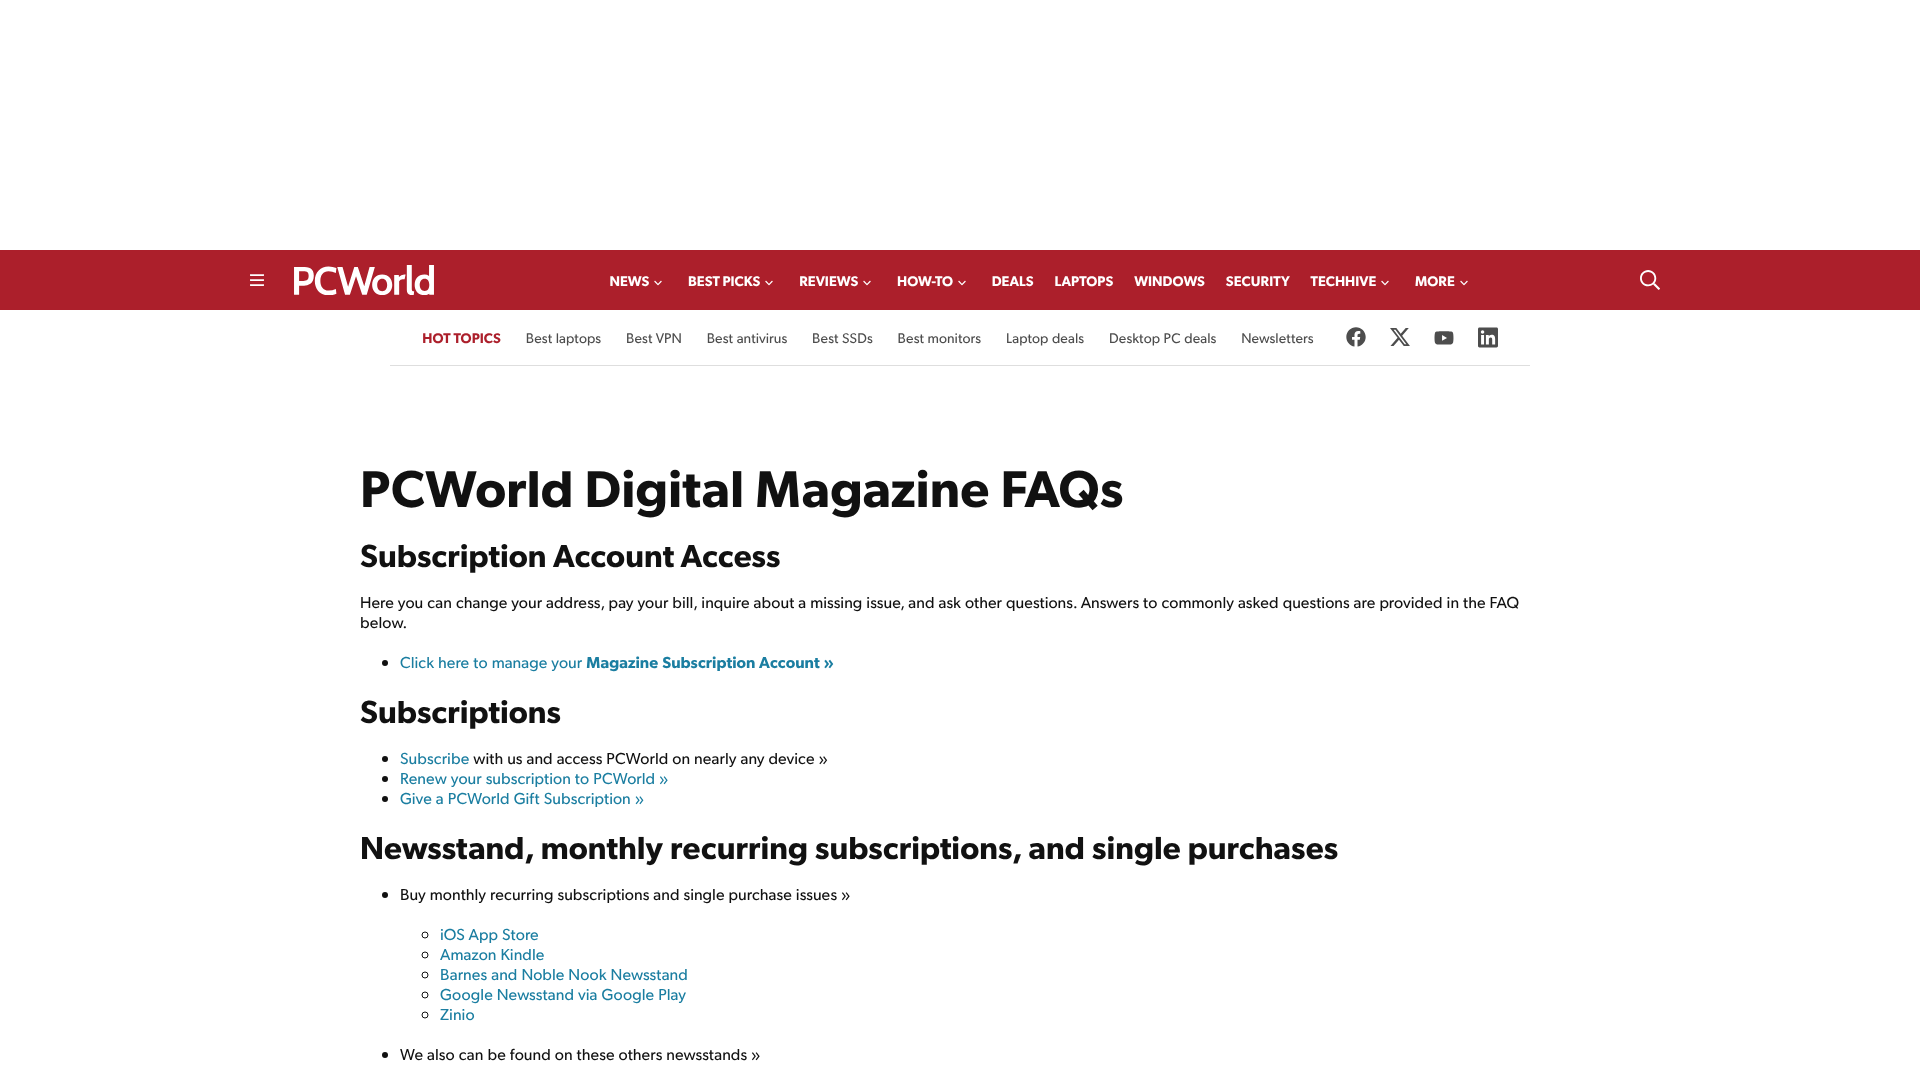Viewport: 1920px width, 1080px height.
Task: Open the search magnifier icon
Action: [1650, 280]
